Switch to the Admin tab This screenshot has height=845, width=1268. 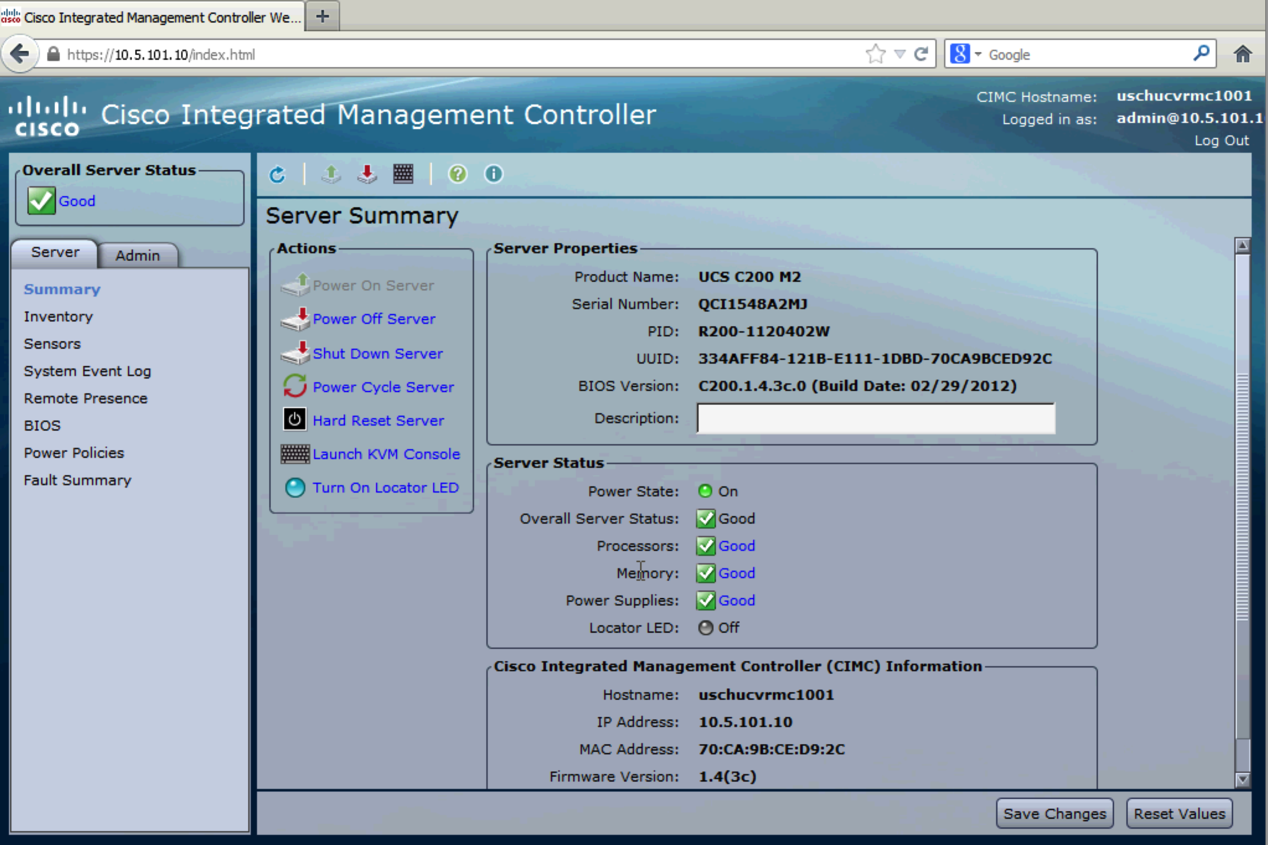coord(138,255)
